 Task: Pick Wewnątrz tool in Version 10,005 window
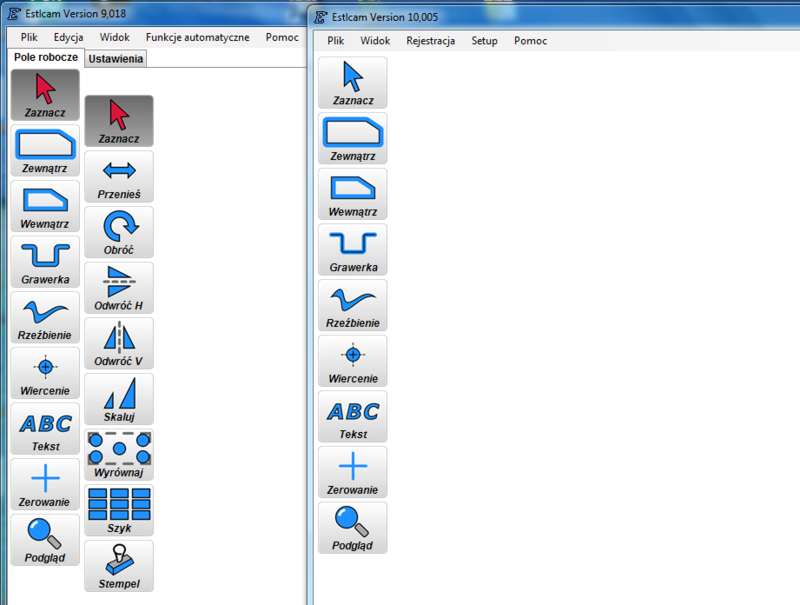[353, 194]
